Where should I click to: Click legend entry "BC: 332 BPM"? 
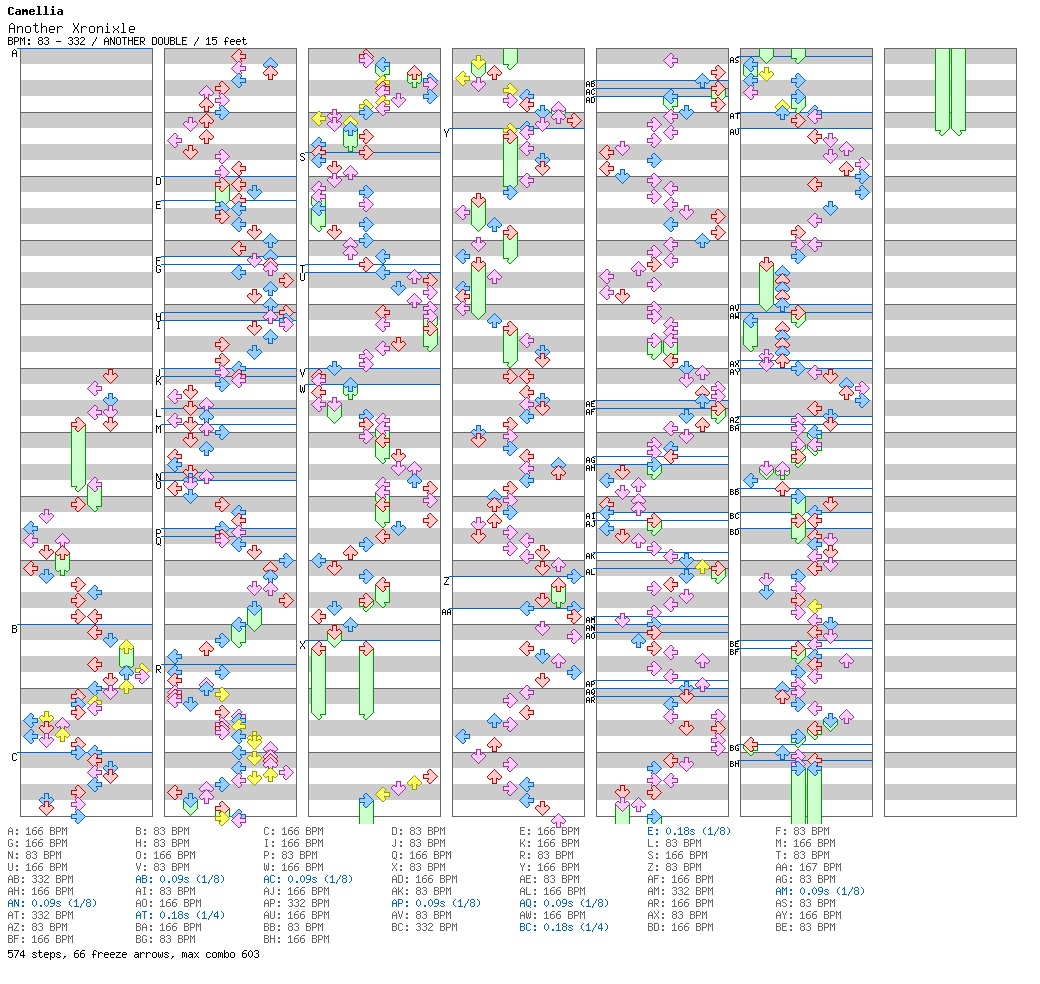(x=424, y=927)
